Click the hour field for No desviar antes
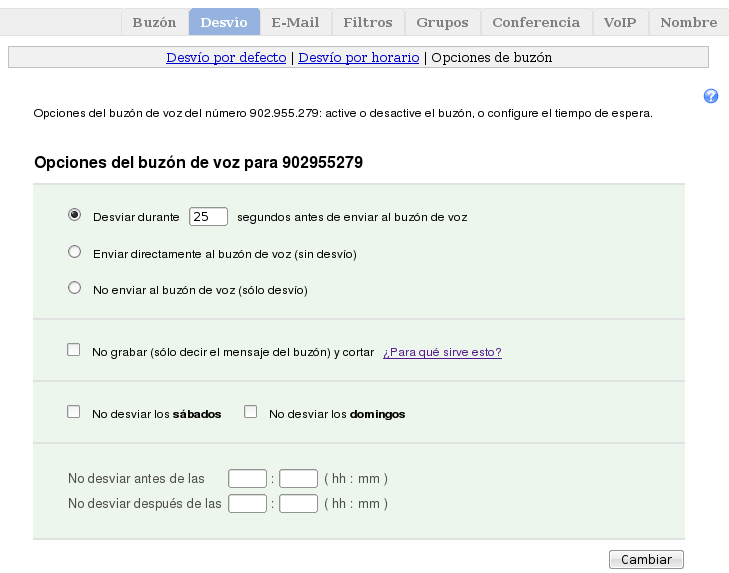 click(x=247, y=478)
